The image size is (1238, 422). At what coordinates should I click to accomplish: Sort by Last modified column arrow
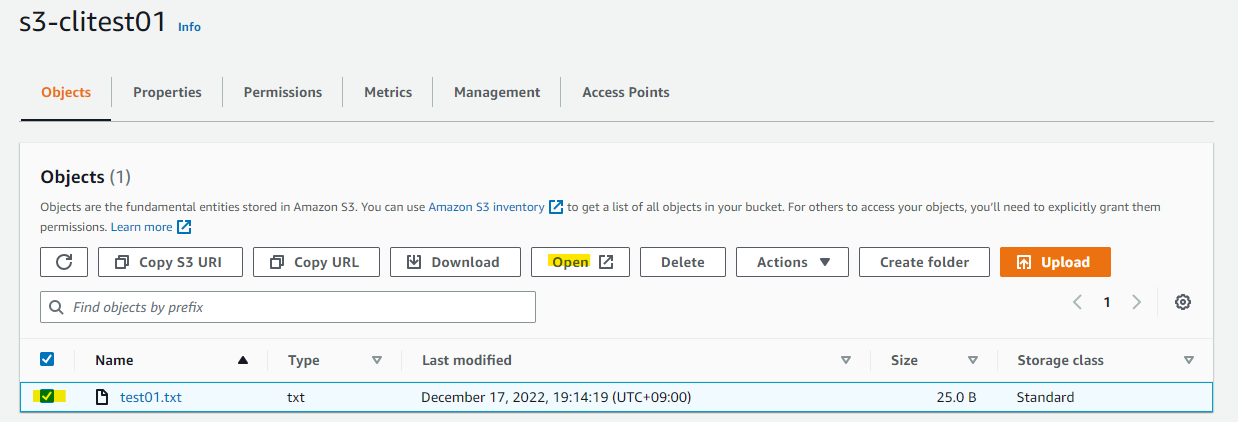pyautogui.click(x=846, y=360)
